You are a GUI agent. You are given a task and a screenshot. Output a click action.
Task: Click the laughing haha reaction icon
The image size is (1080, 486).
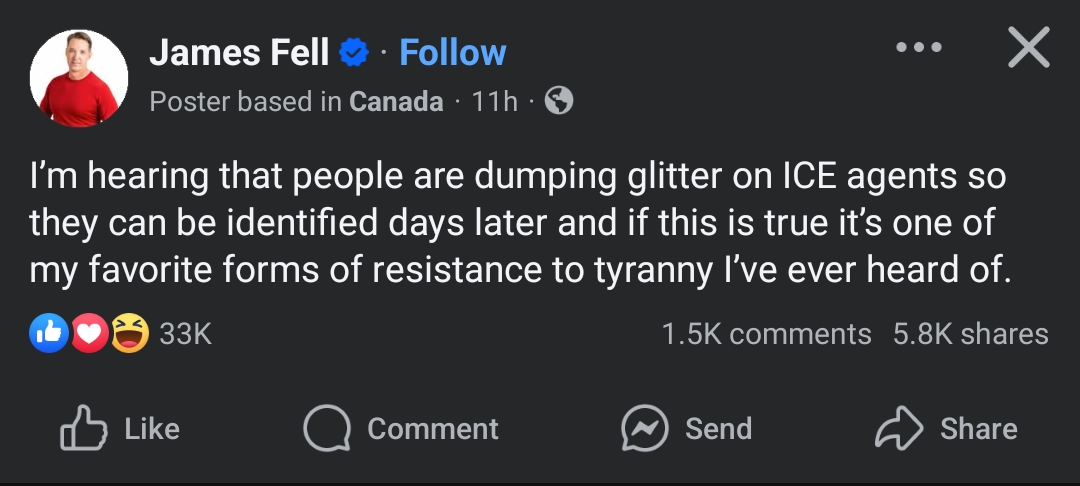click(130, 333)
